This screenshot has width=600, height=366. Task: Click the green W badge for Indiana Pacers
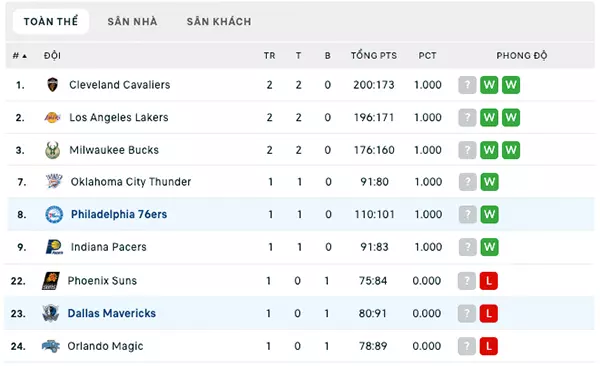489,247
